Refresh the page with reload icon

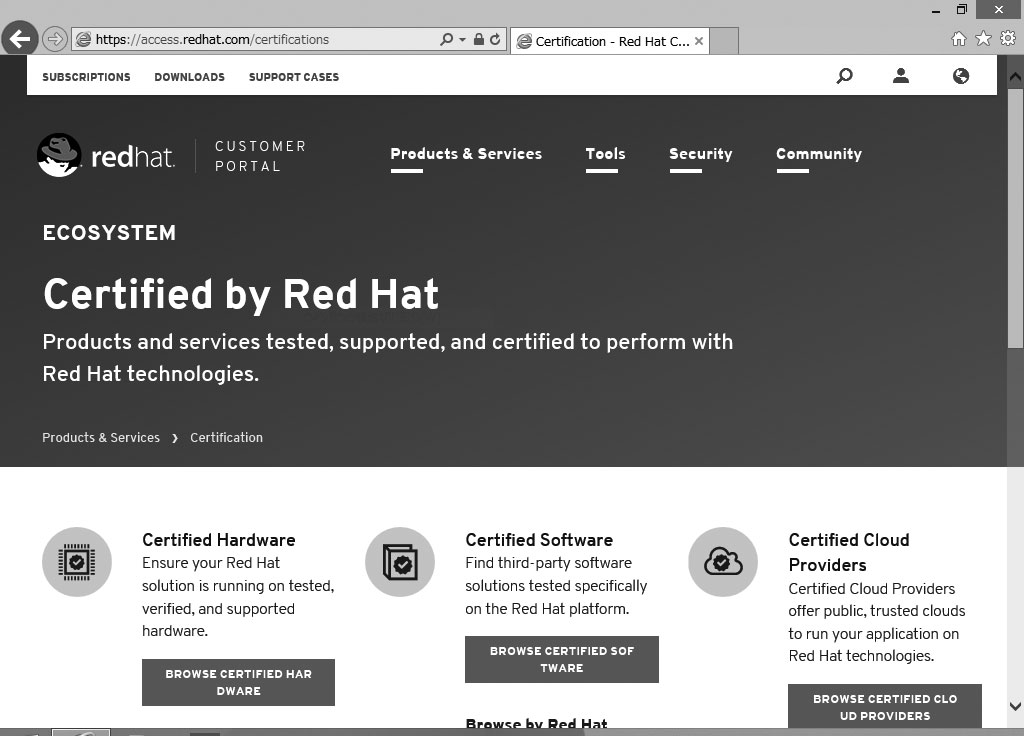(495, 39)
